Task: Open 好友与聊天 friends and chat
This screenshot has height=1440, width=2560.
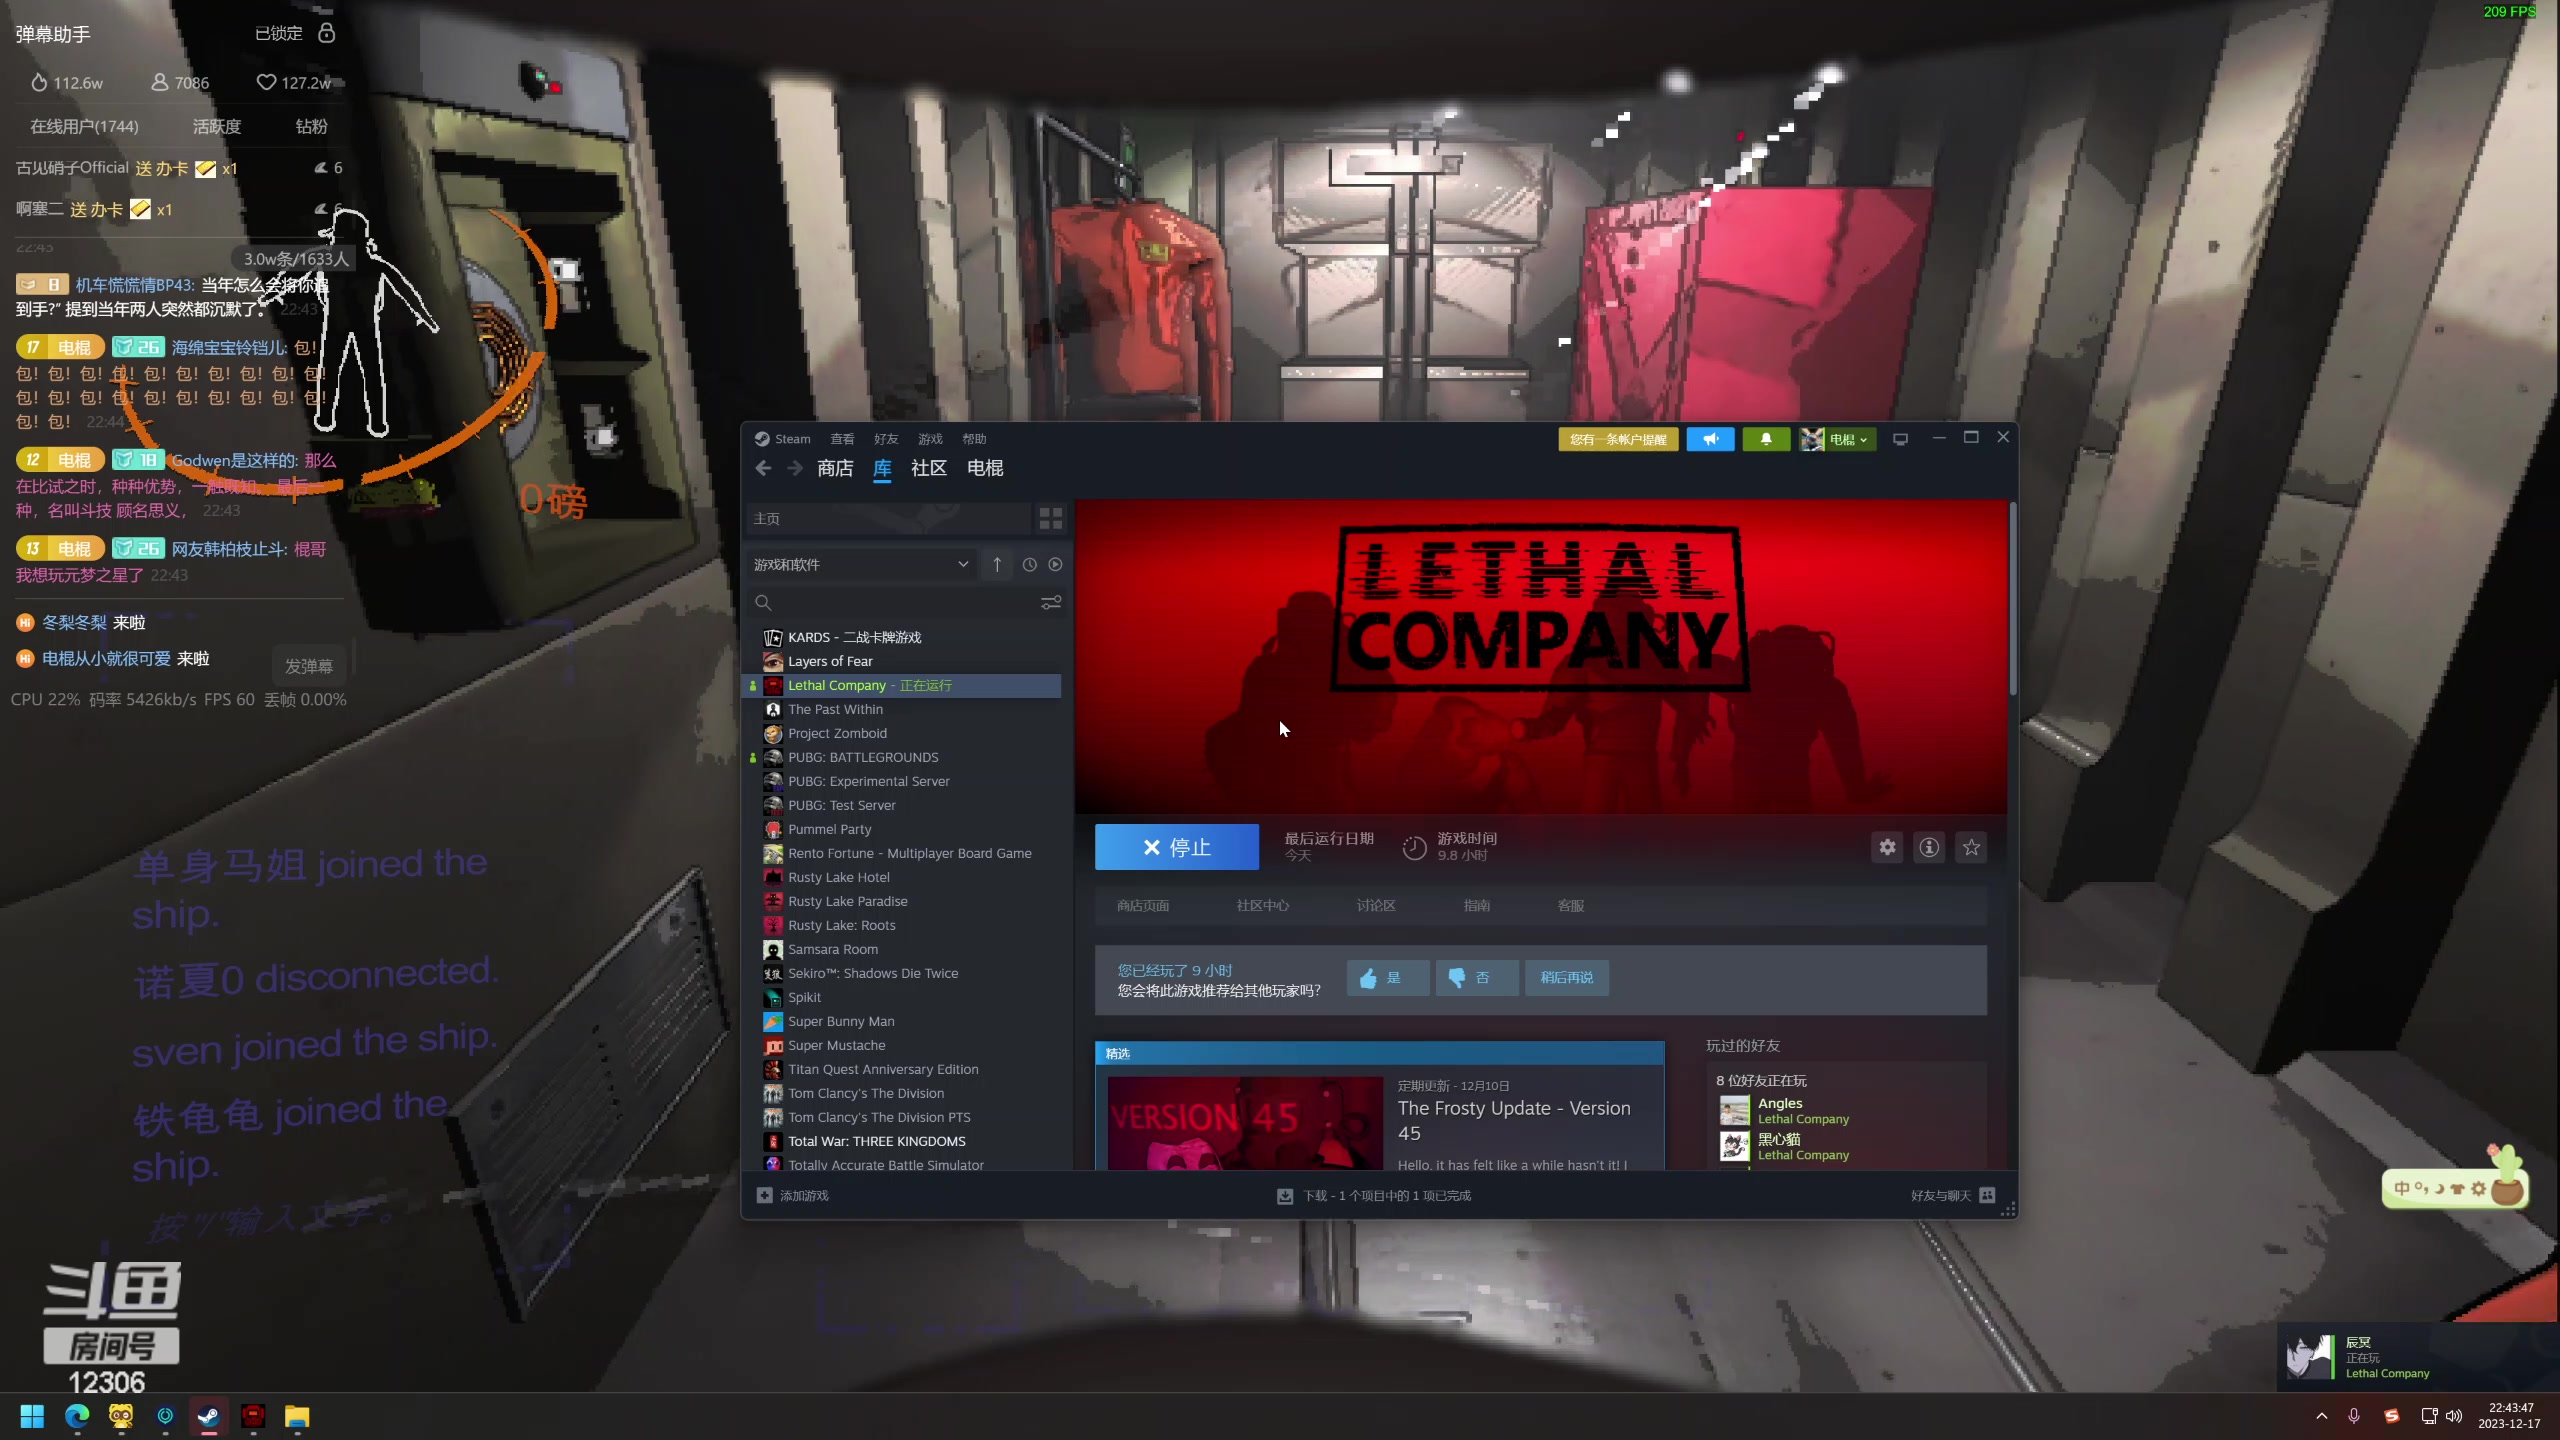Action: pyautogui.click(x=1953, y=1196)
